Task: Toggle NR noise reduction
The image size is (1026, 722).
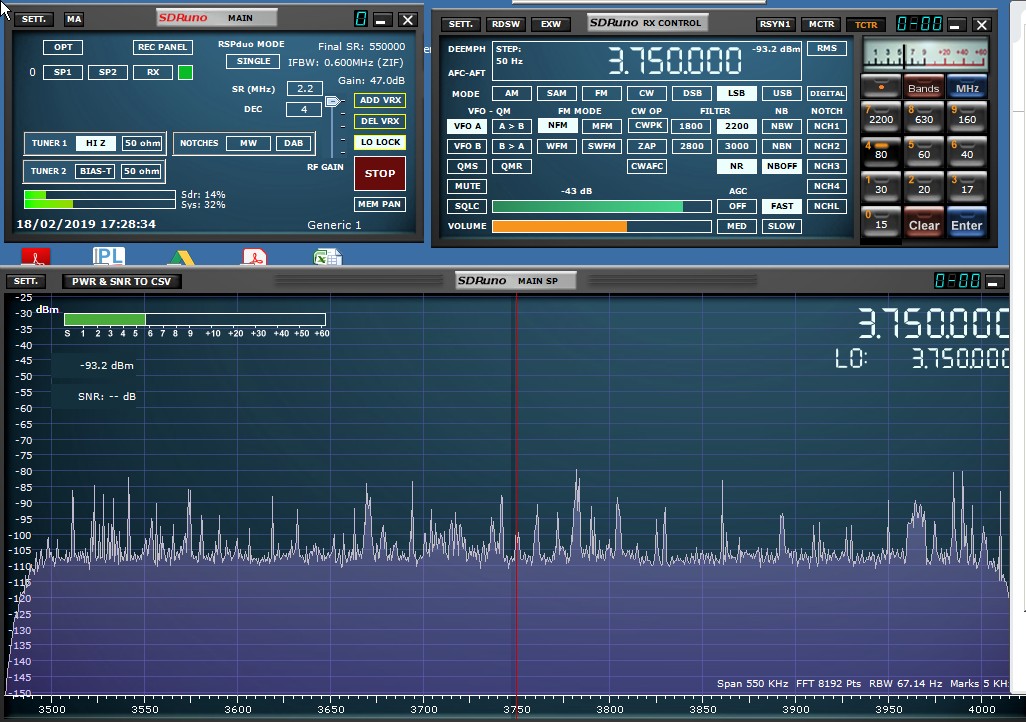Action: 737,166
